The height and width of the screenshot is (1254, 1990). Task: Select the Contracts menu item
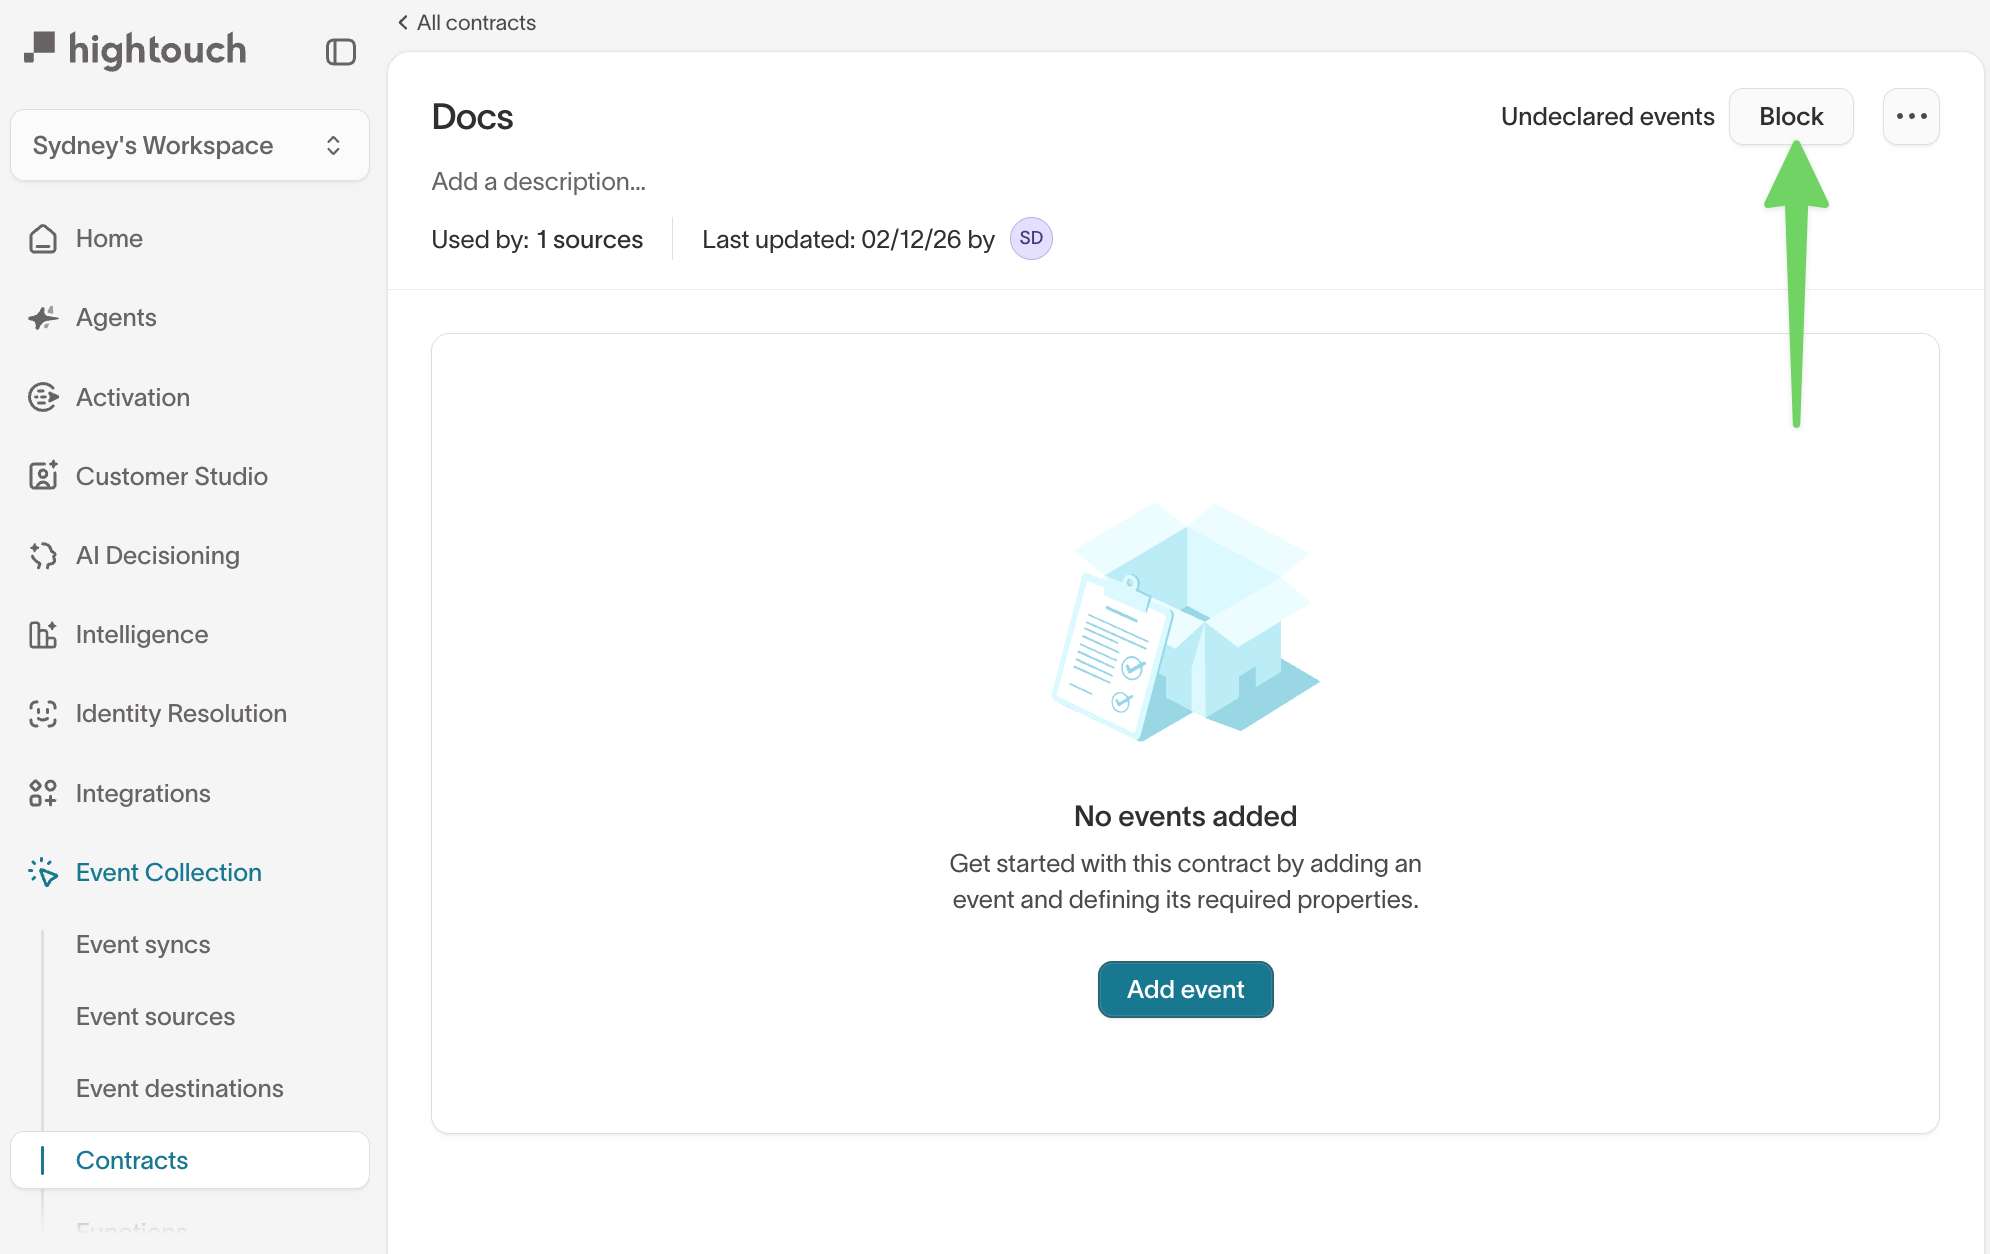coord(132,1160)
